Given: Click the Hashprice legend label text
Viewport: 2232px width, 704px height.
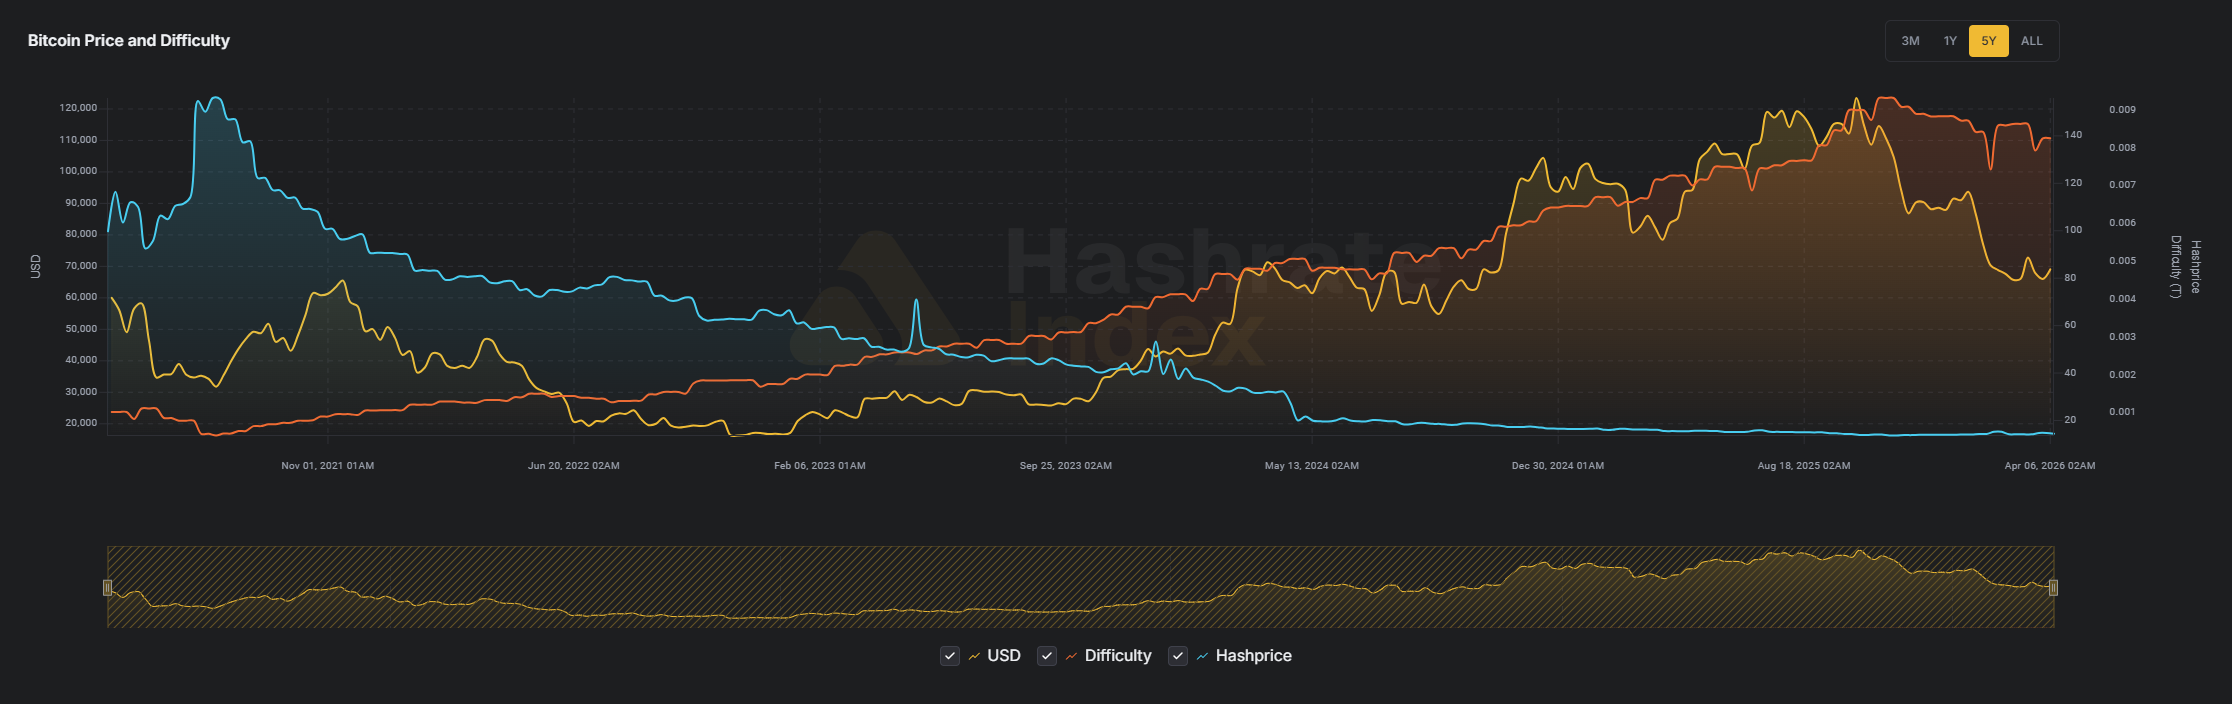Looking at the screenshot, I should tap(1253, 656).
